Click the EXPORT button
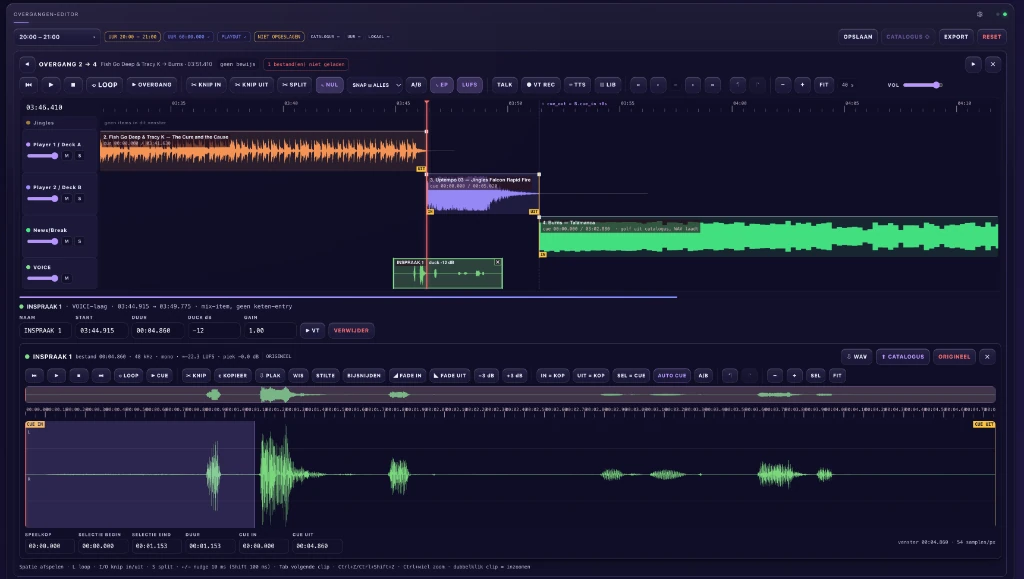1024x579 pixels. (x=956, y=37)
